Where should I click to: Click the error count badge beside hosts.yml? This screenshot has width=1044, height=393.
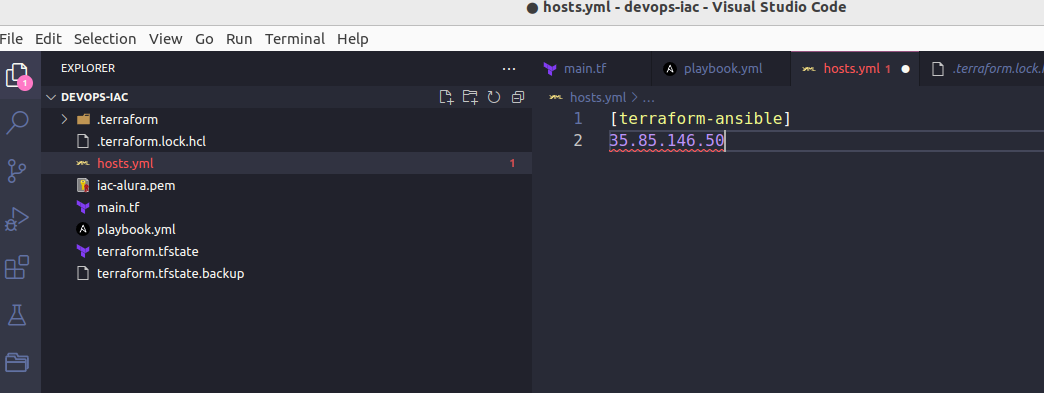pos(512,164)
